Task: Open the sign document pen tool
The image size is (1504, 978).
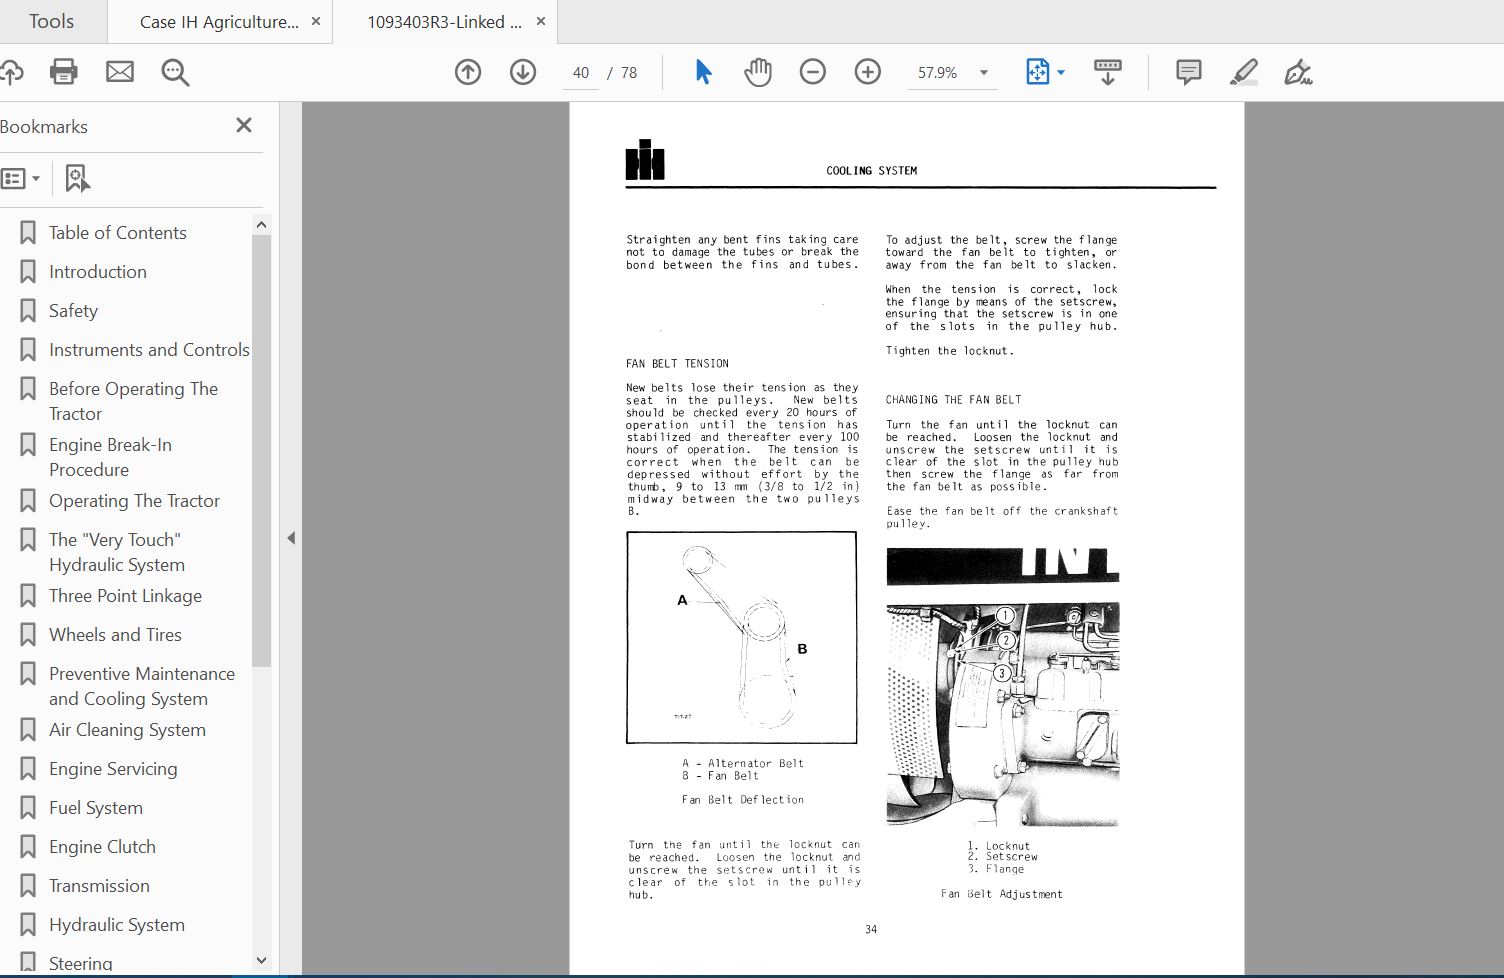Action: coord(1298,72)
